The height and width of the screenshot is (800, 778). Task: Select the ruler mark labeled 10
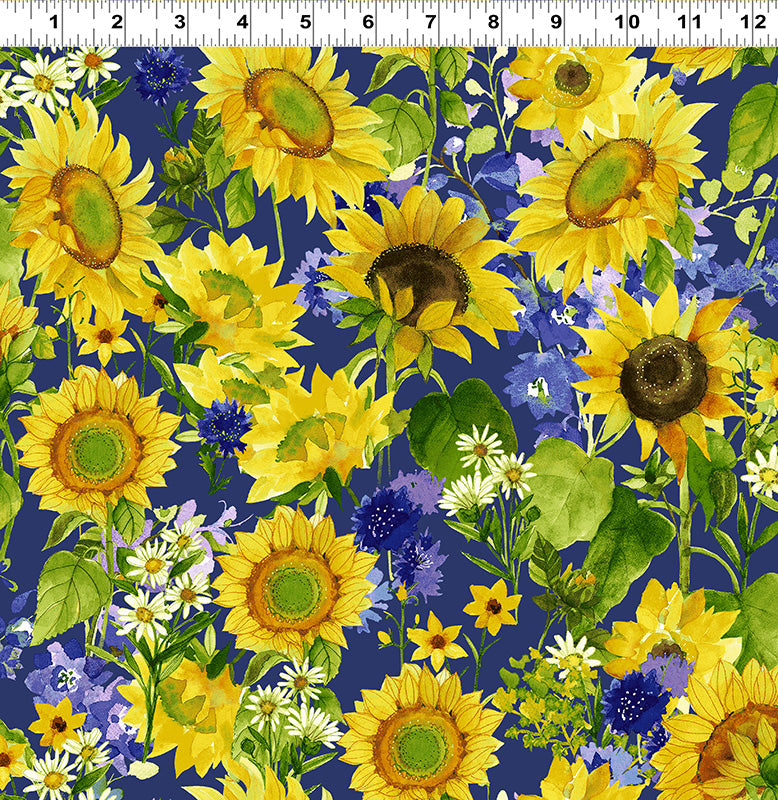tap(626, 22)
